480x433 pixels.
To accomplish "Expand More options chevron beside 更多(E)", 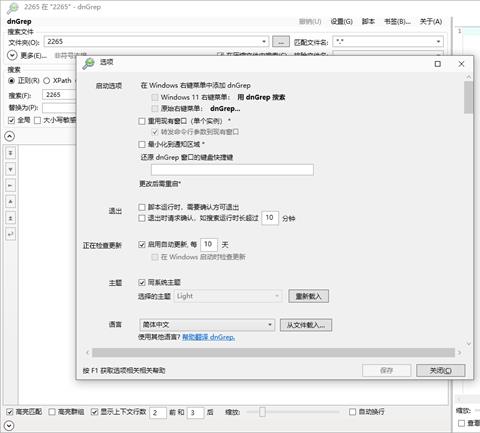I will 12,55.
